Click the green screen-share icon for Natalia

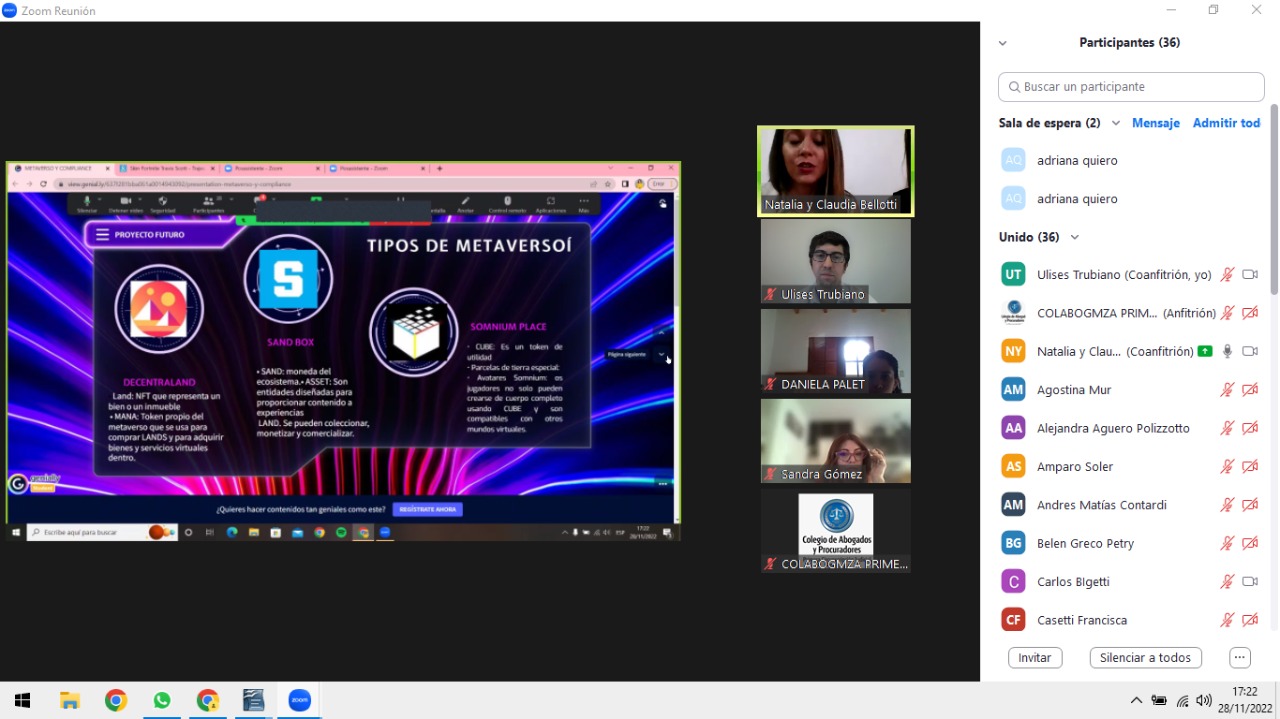[1205, 352]
